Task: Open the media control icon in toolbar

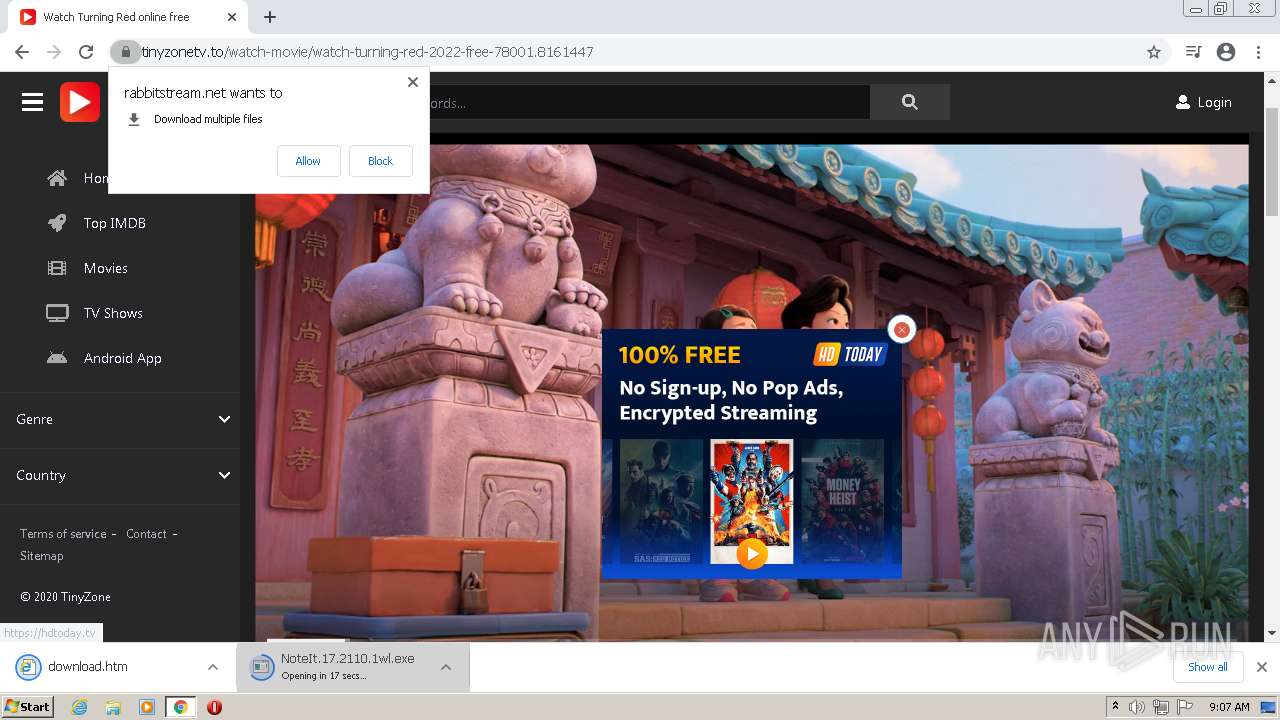Action: pos(1193,52)
